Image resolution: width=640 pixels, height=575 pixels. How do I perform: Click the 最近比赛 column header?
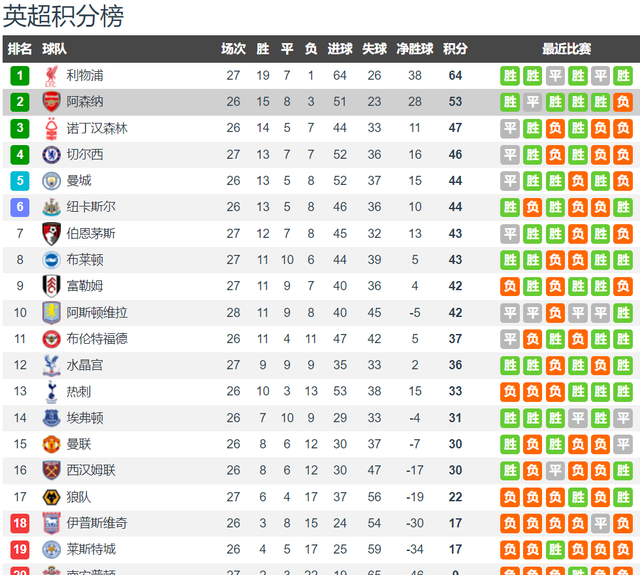pyautogui.click(x=566, y=49)
